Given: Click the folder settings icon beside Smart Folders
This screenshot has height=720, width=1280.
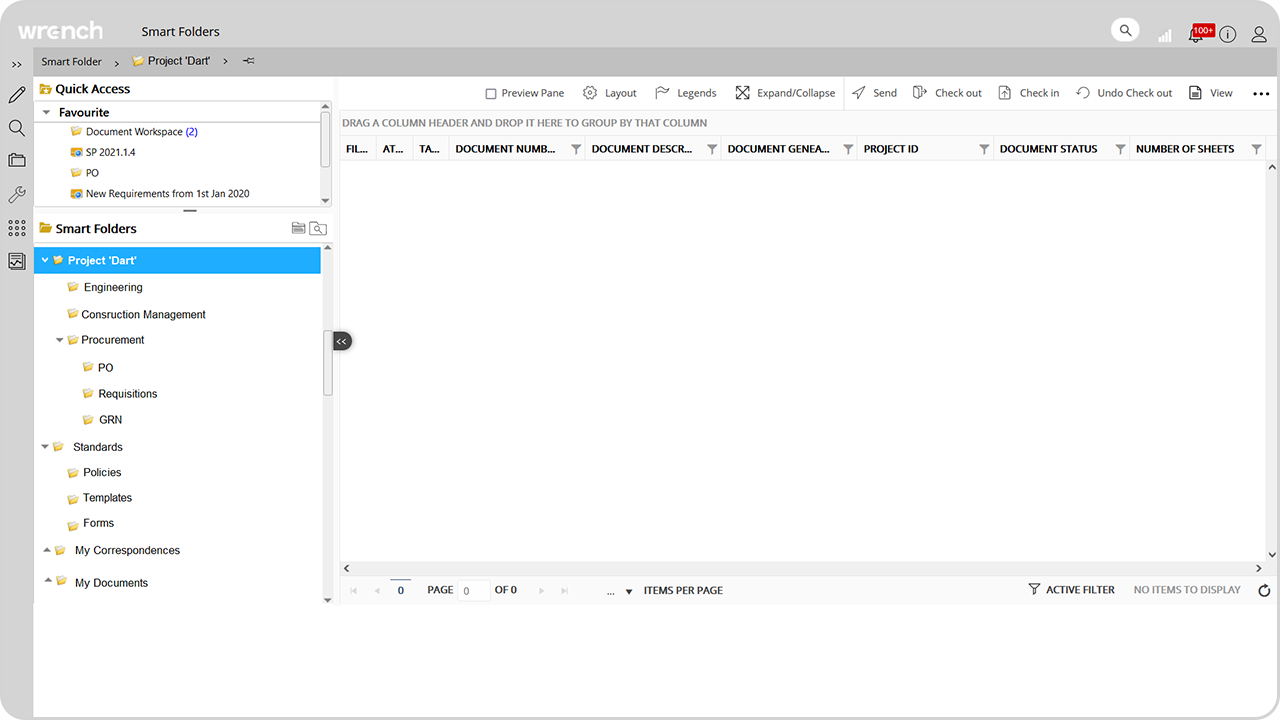Looking at the screenshot, I should click(x=298, y=228).
